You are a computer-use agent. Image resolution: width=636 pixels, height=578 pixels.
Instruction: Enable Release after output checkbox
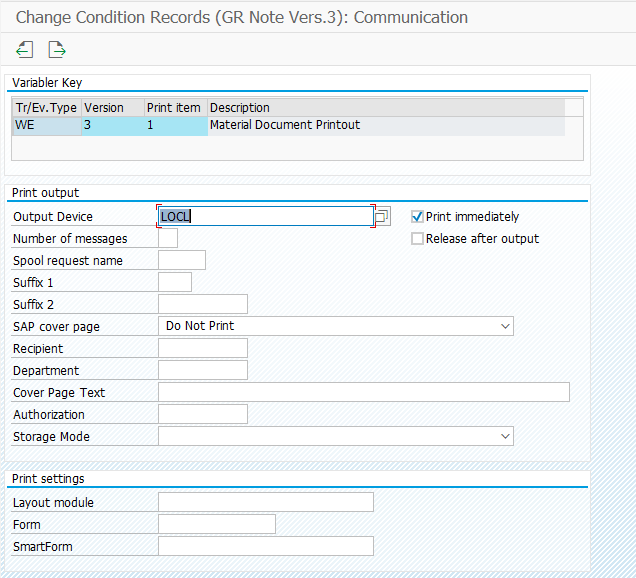417,239
